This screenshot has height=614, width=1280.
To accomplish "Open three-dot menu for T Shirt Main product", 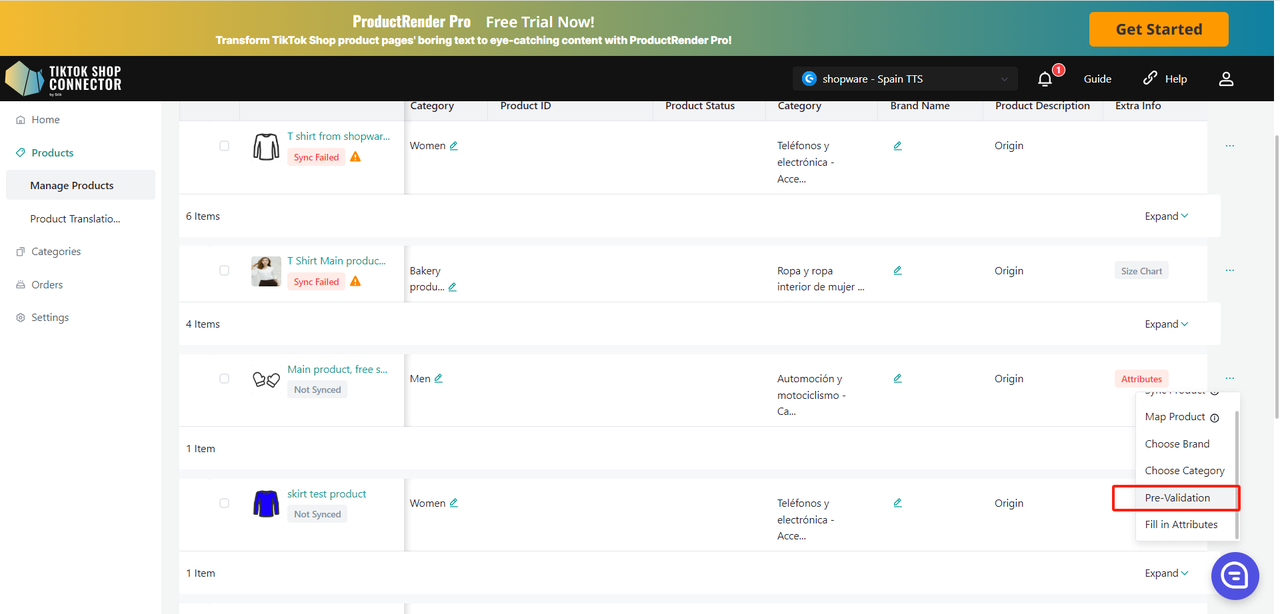I will pyautogui.click(x=1229, y=270).
